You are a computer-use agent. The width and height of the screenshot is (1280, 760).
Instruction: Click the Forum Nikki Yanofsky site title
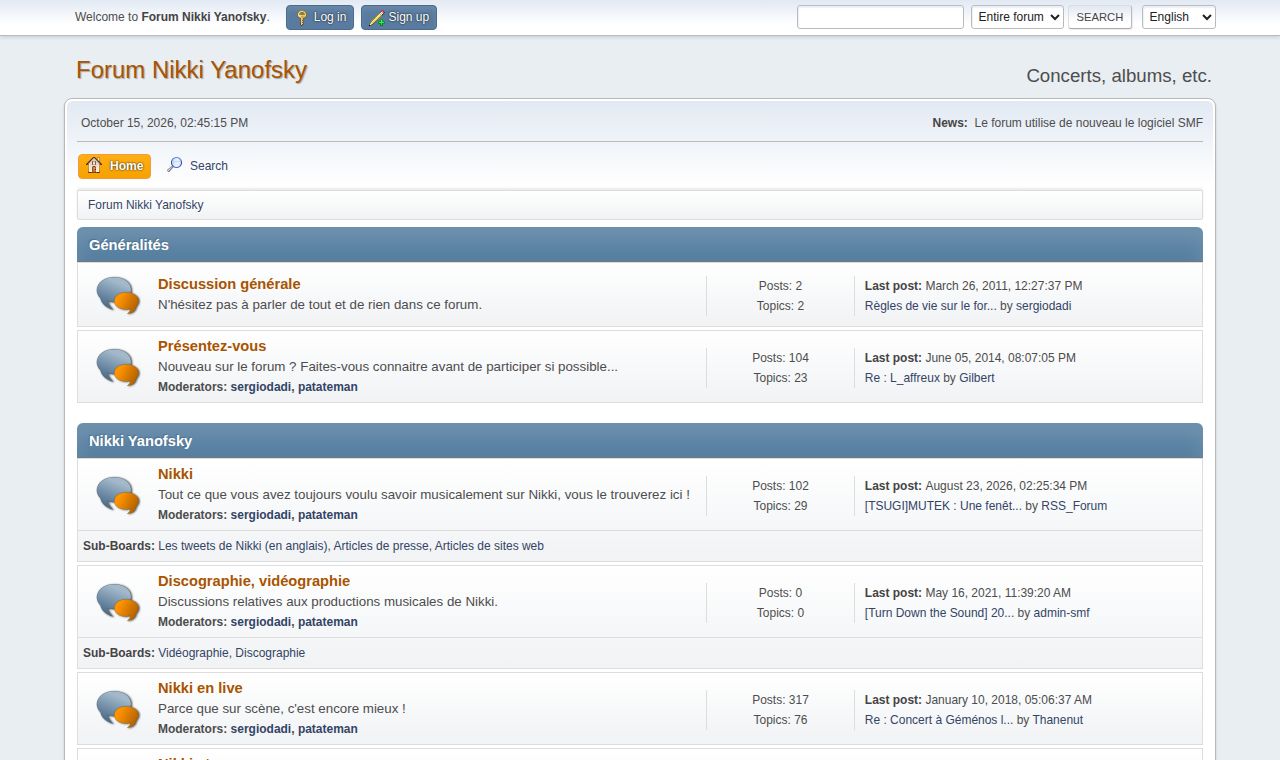coord(191,70)
